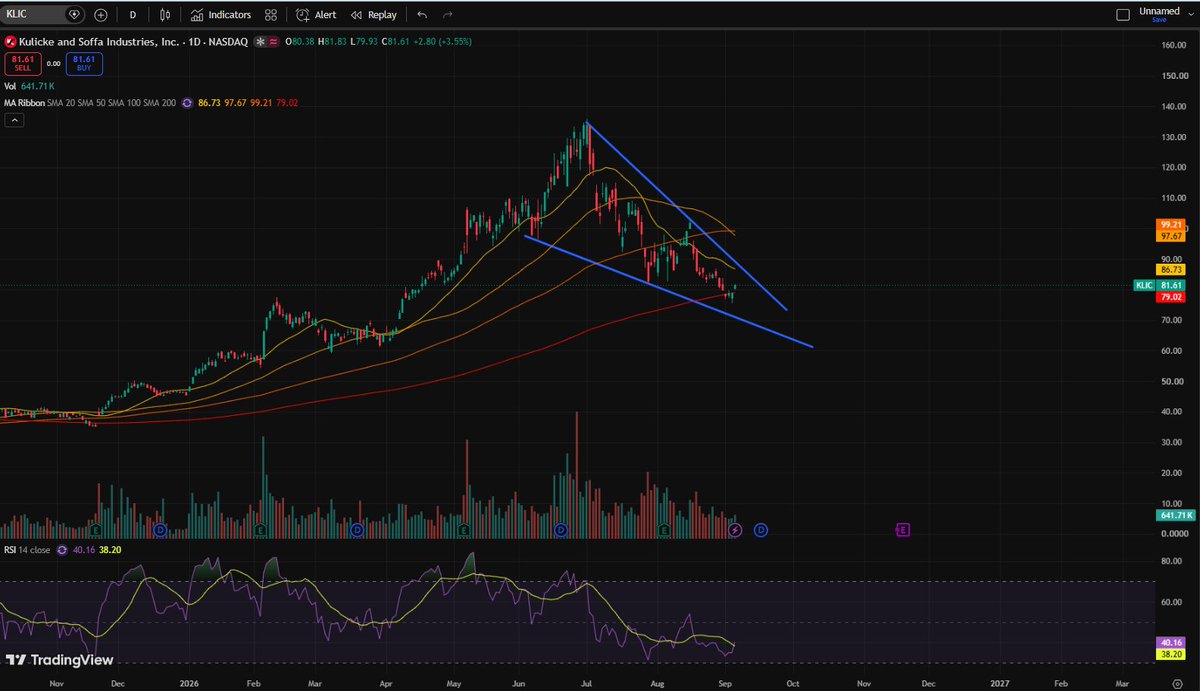The width and height of the screenshot is (1200, 691).
Task: Open indicator templates grid icon
Action: 271,15
